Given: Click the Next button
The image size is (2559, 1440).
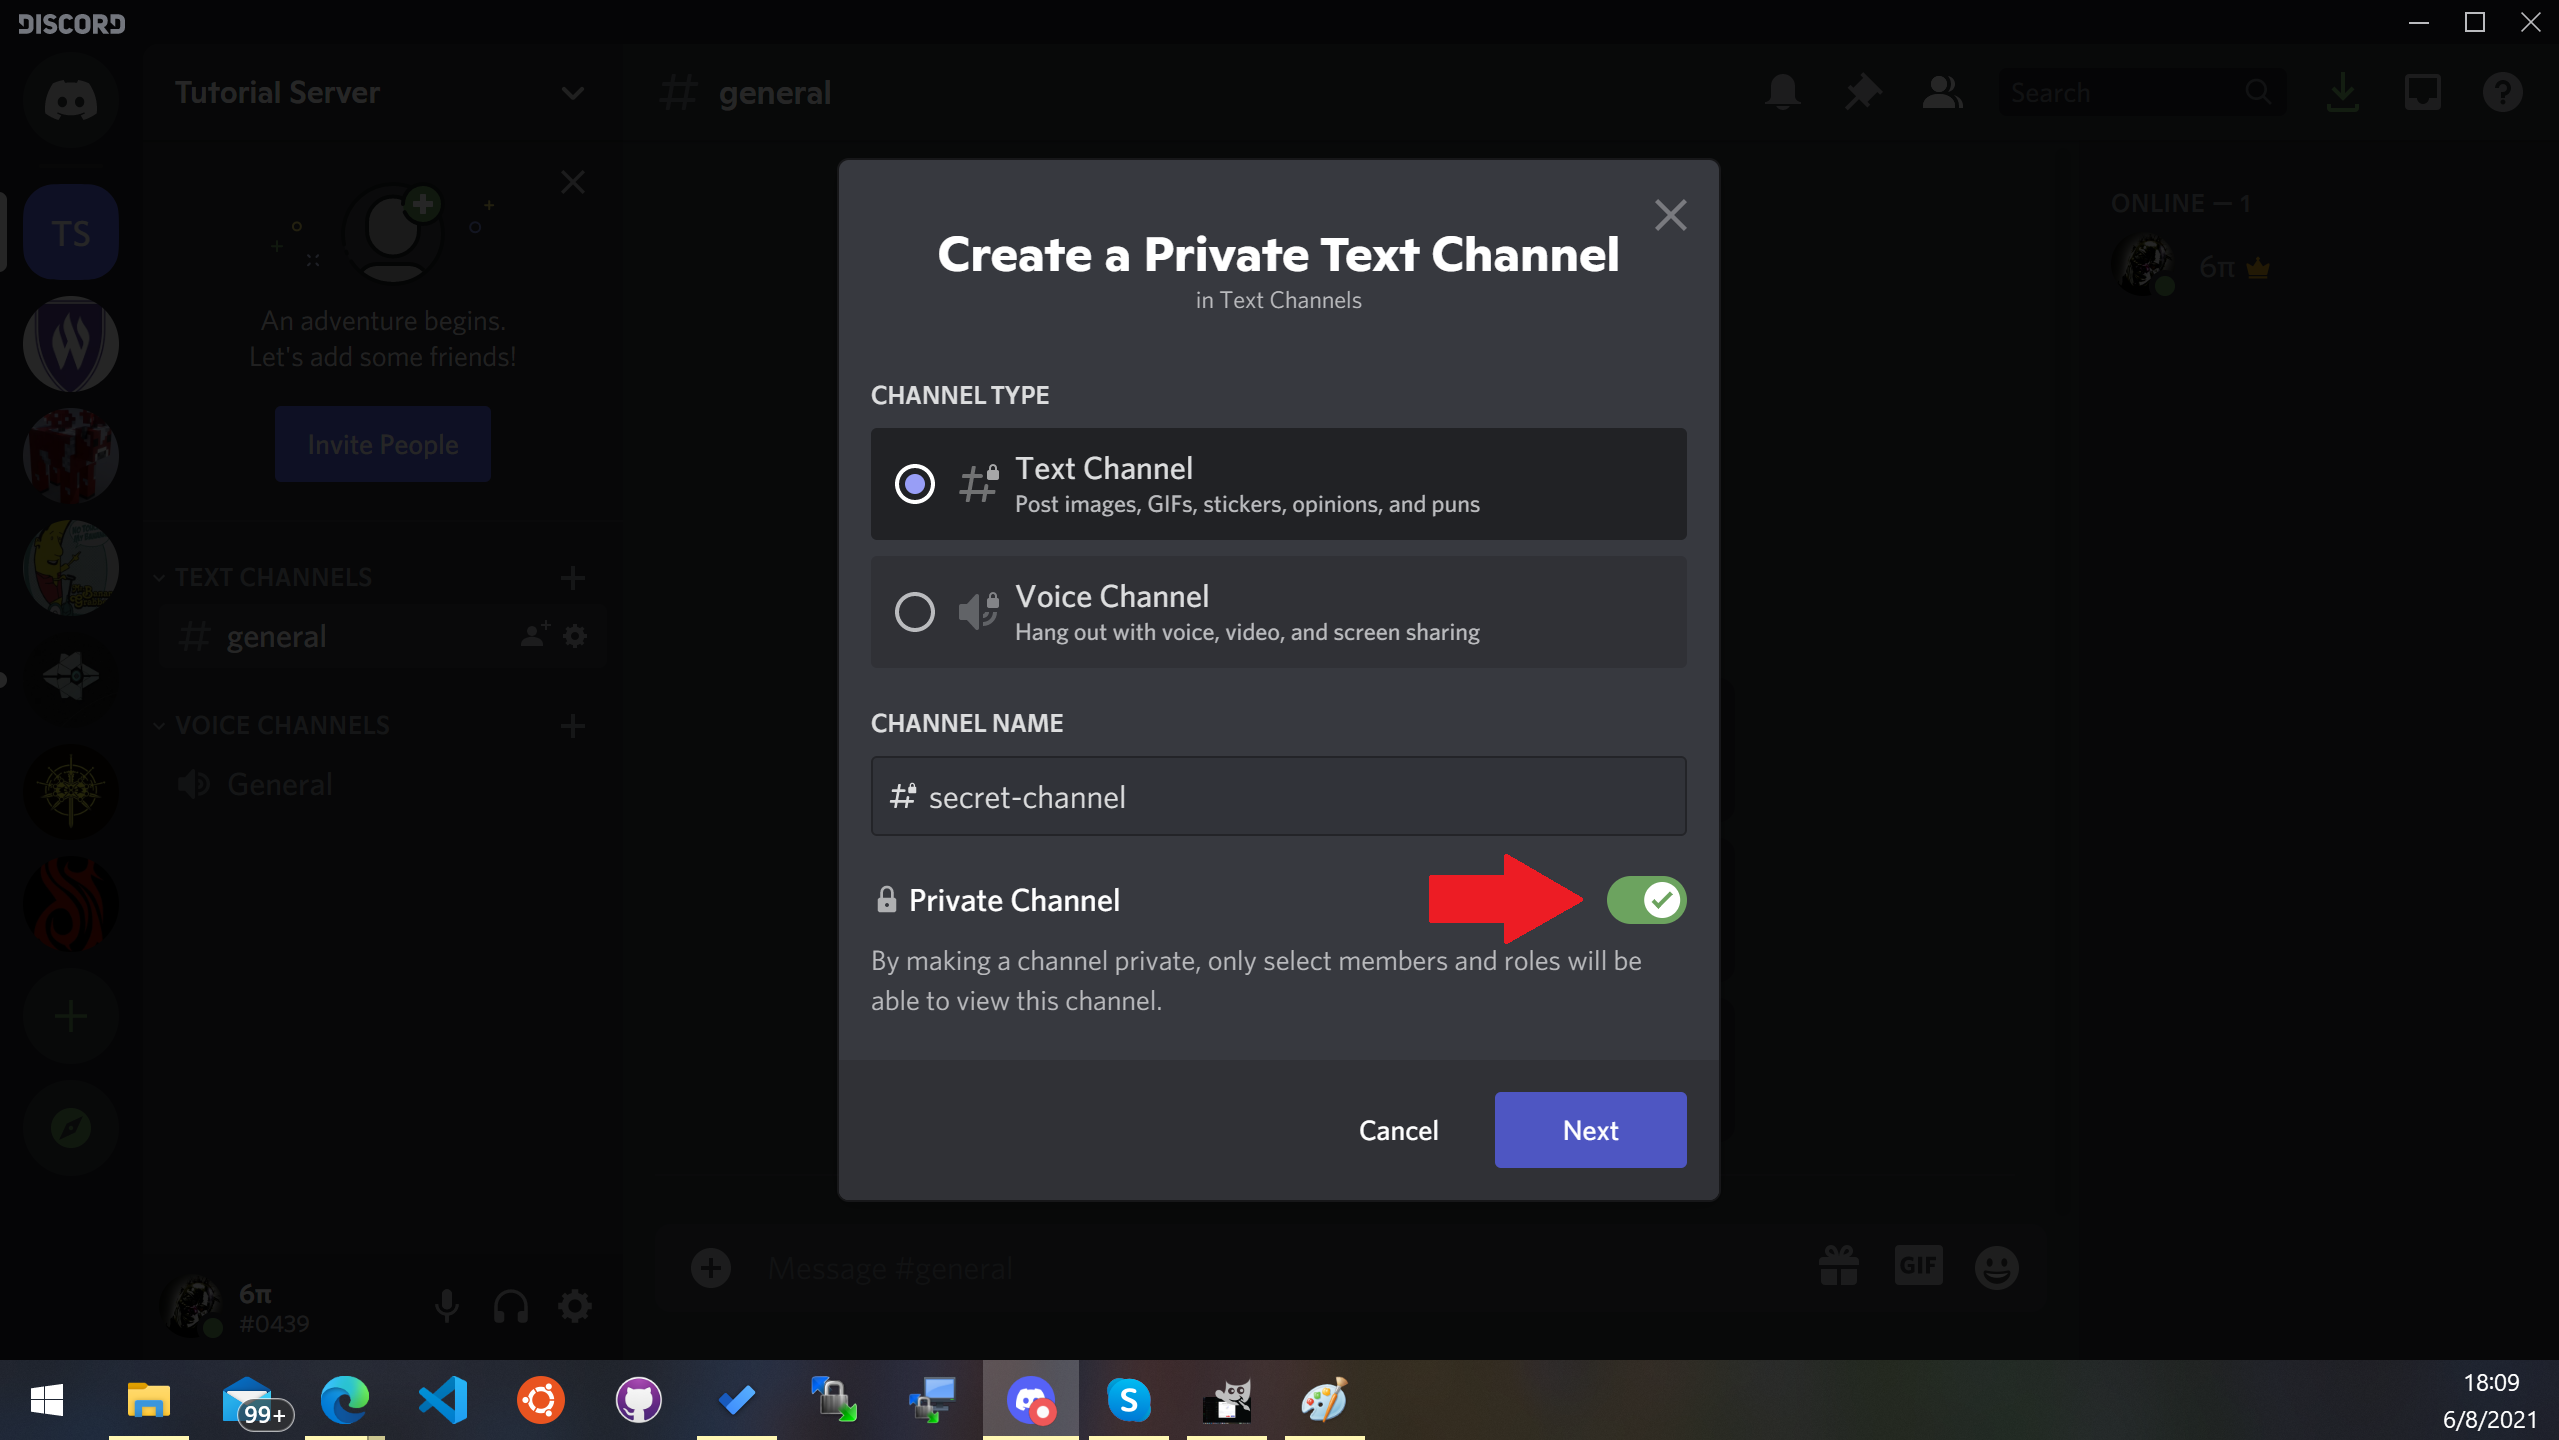Looking at the screenshot, I should [x=1590, y=1130].
